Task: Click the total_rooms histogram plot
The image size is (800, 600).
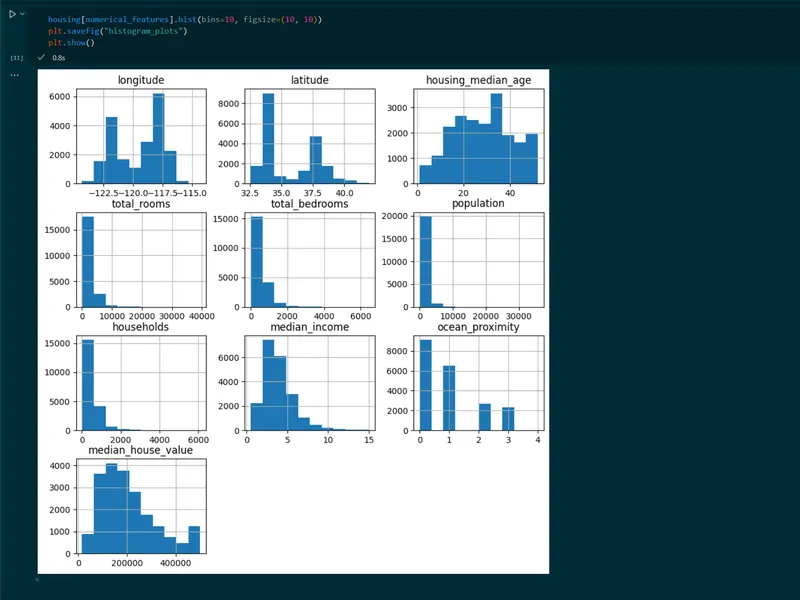Action: 141,260
